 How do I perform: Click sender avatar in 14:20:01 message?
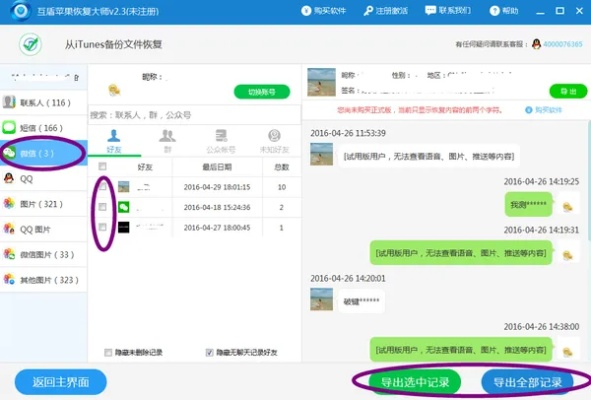[322, 299]
